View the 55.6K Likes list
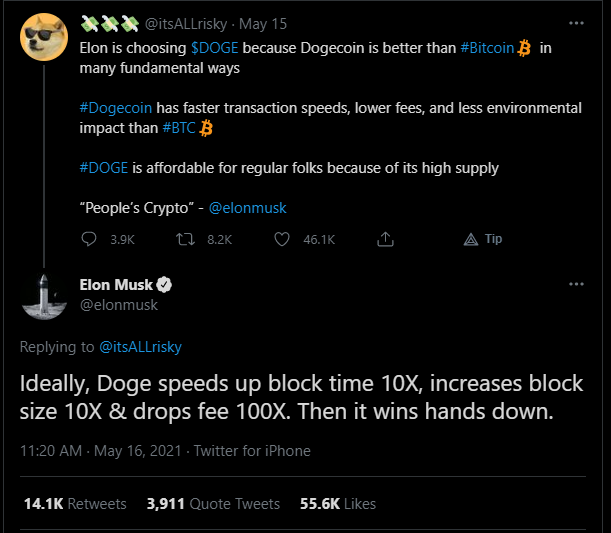This screenshot has height=533, width=611. (x=338, y=504)
